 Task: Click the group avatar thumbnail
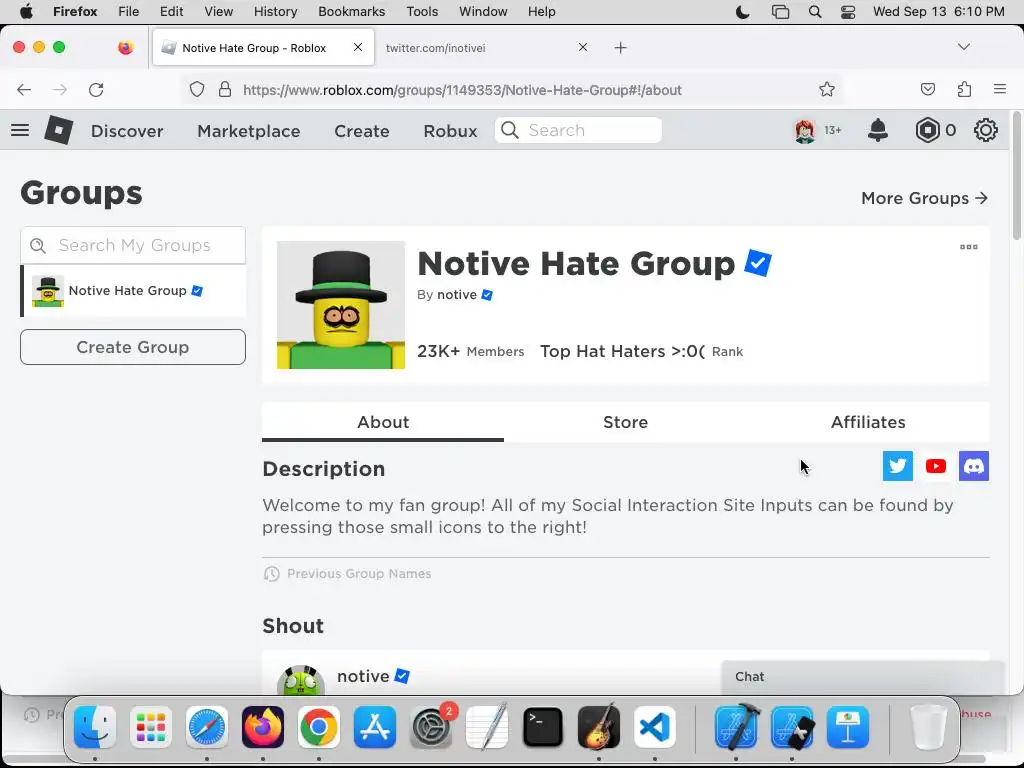point(341,305)
